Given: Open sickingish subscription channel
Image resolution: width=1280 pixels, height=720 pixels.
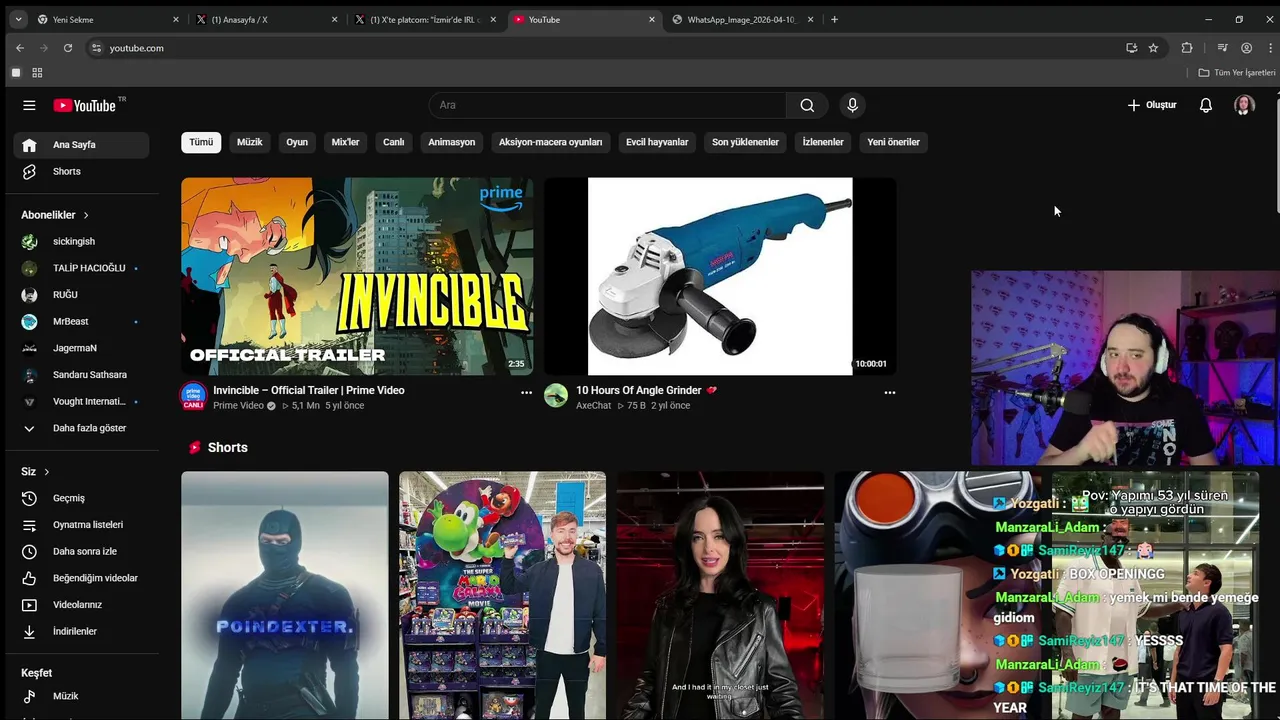Looking at the screenshot, I should click(x=81, y=242).
